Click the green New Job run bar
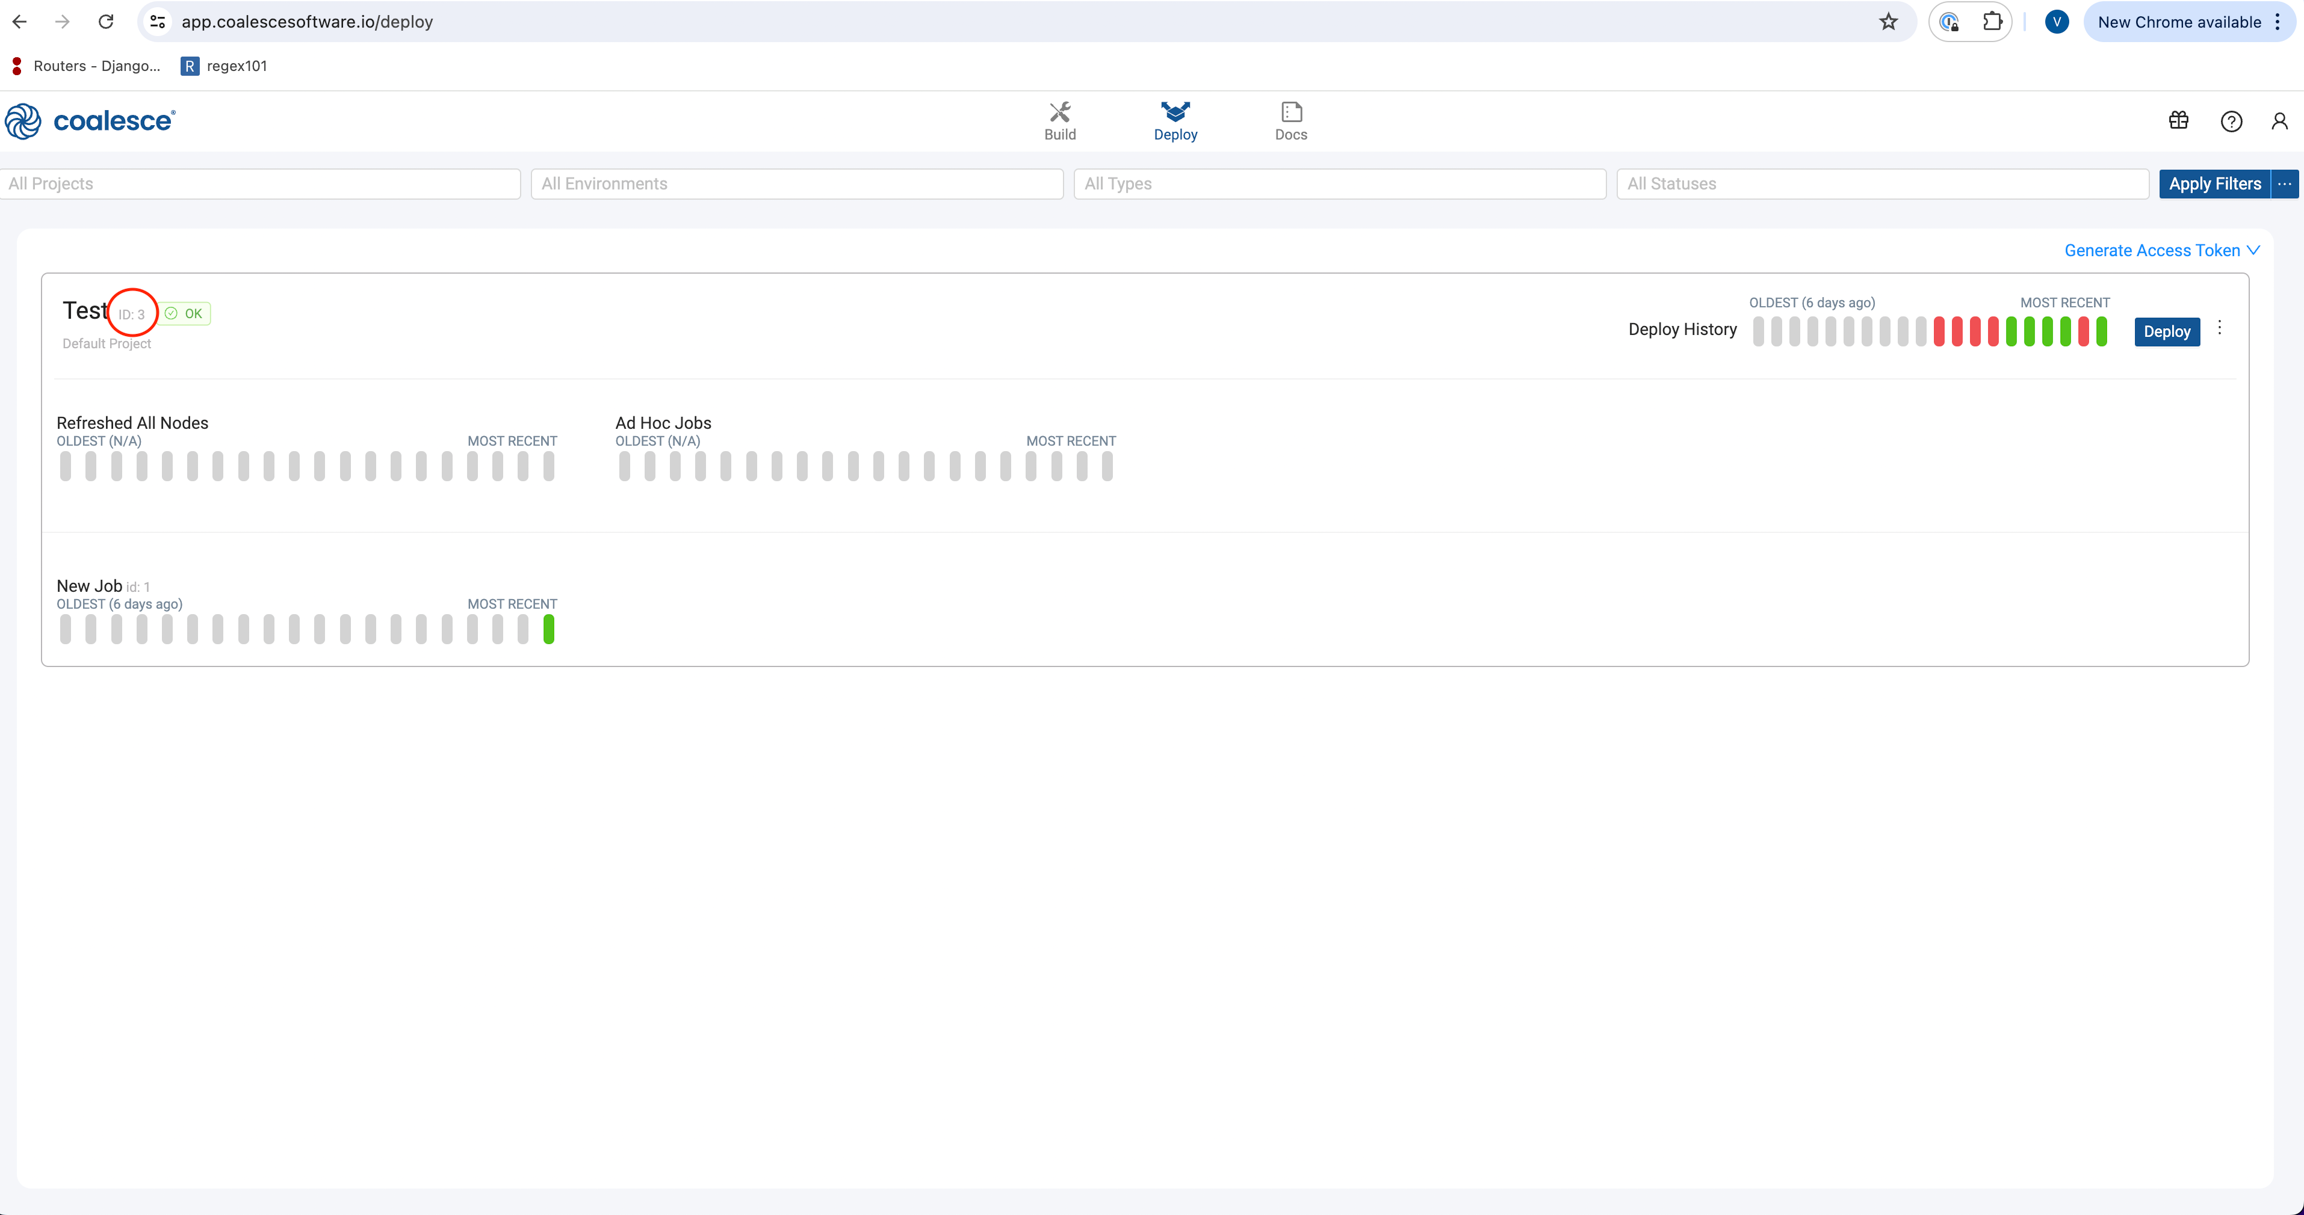The width and height of the screenshot is (2304, 1215). coord(549,629)
